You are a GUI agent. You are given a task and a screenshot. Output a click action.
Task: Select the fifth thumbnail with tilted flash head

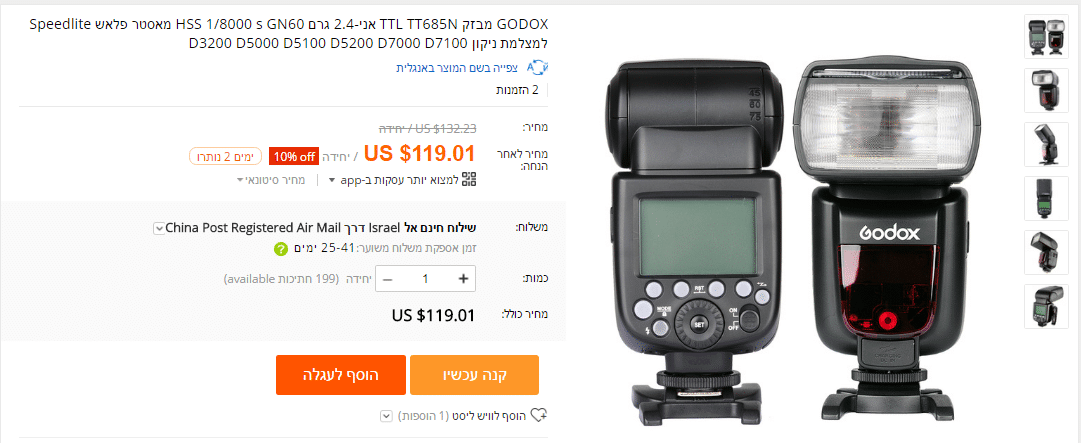(x=1046, y=251)
